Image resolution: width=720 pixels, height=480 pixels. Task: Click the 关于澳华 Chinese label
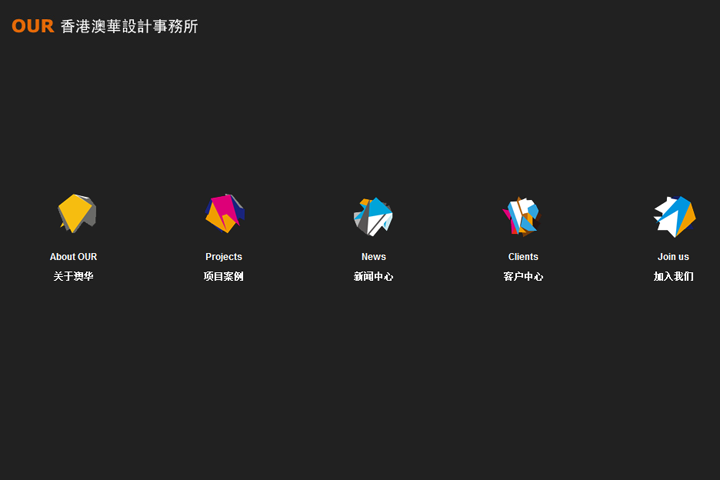(x=73, y=277)
